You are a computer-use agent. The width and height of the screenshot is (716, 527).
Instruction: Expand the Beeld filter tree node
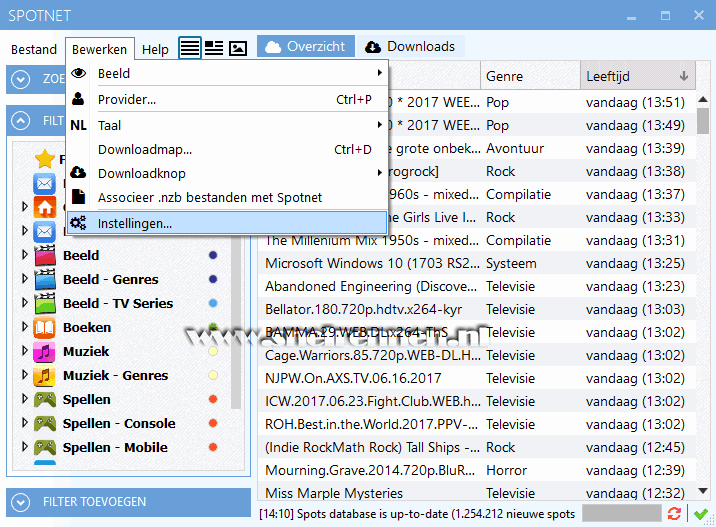pos(25,254)
